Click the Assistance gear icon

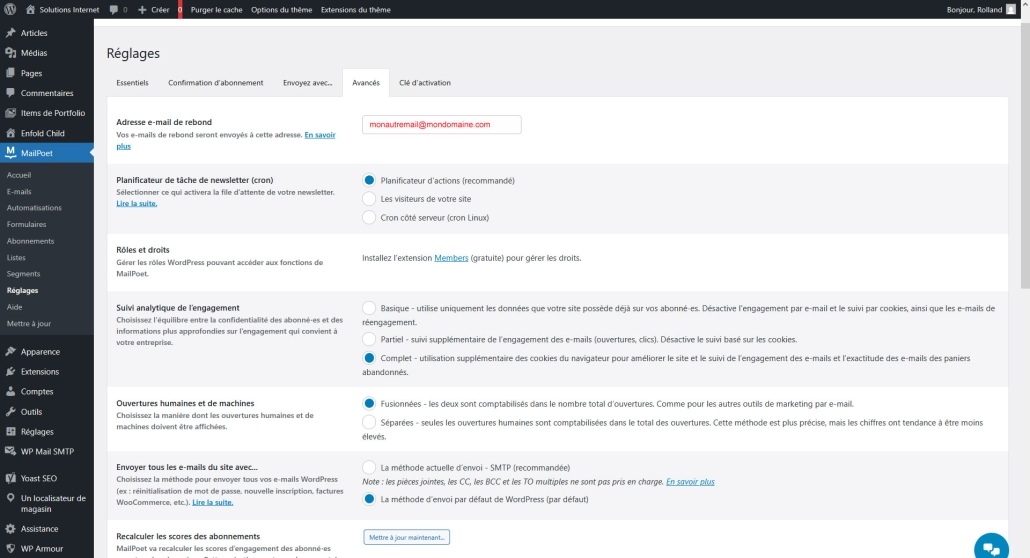click(x=11, y=528)
